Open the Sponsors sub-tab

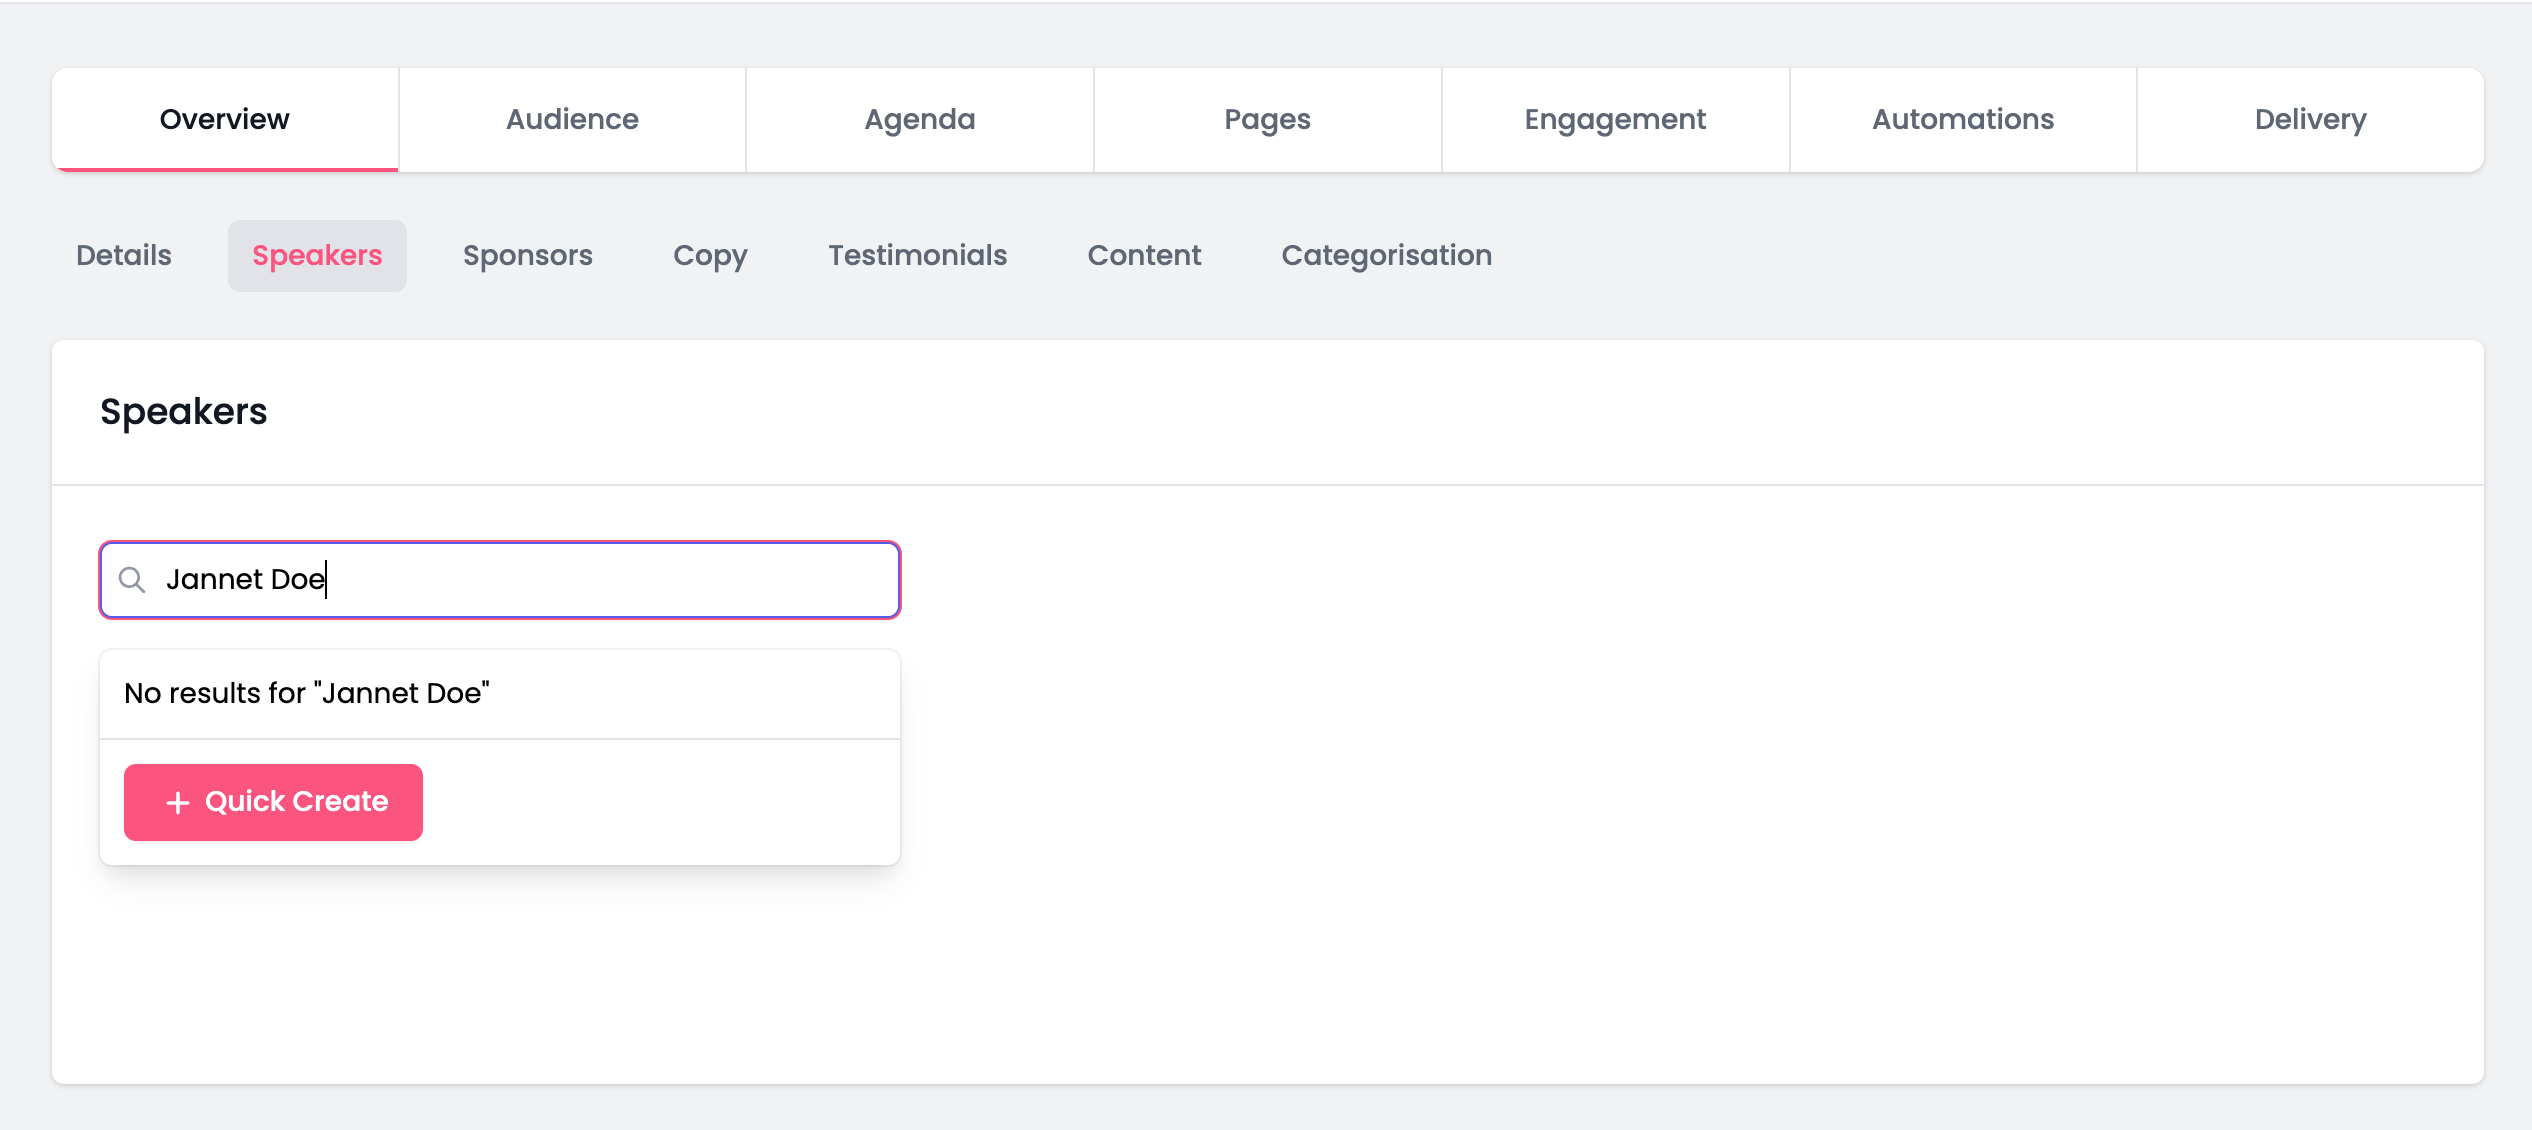528,256
